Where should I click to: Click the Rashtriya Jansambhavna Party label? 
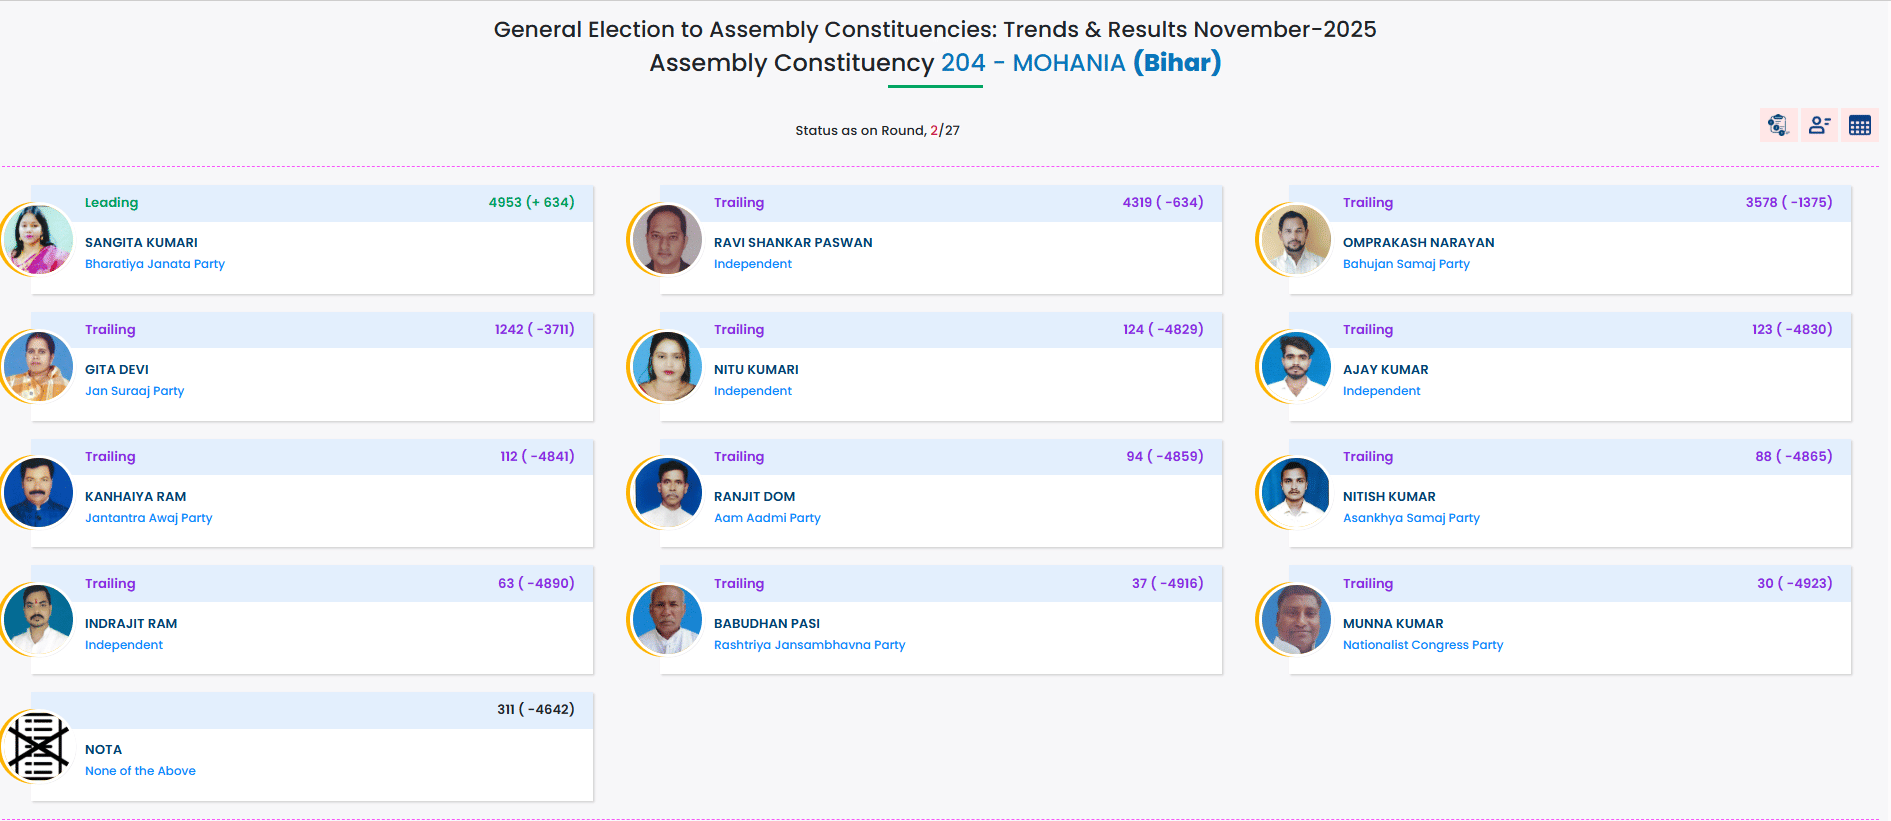[810, 645]
